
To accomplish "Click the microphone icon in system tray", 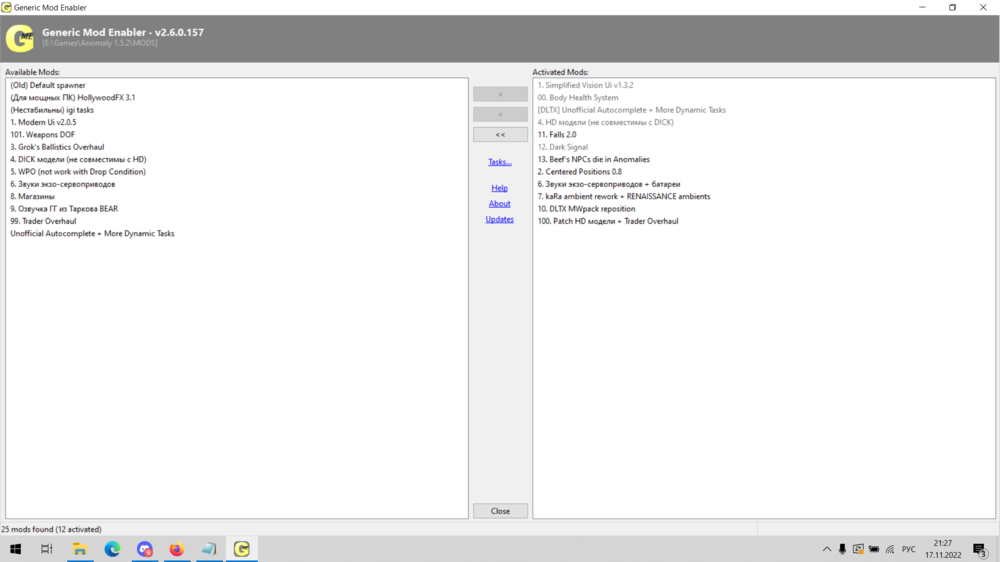I will coord(842,549).
